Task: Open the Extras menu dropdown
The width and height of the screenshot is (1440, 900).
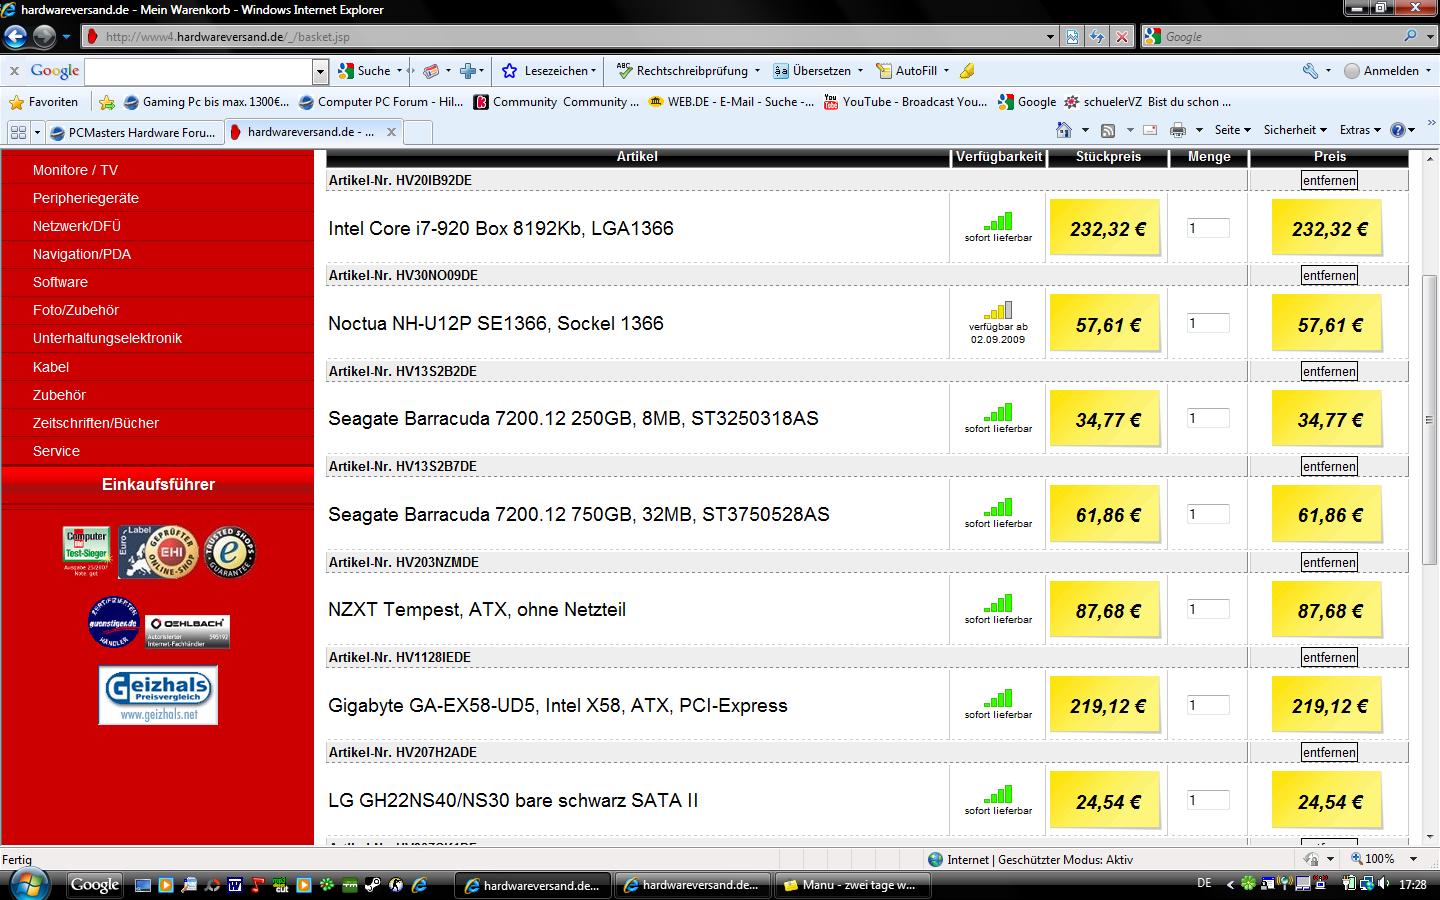Action: tap(1360, 130)
